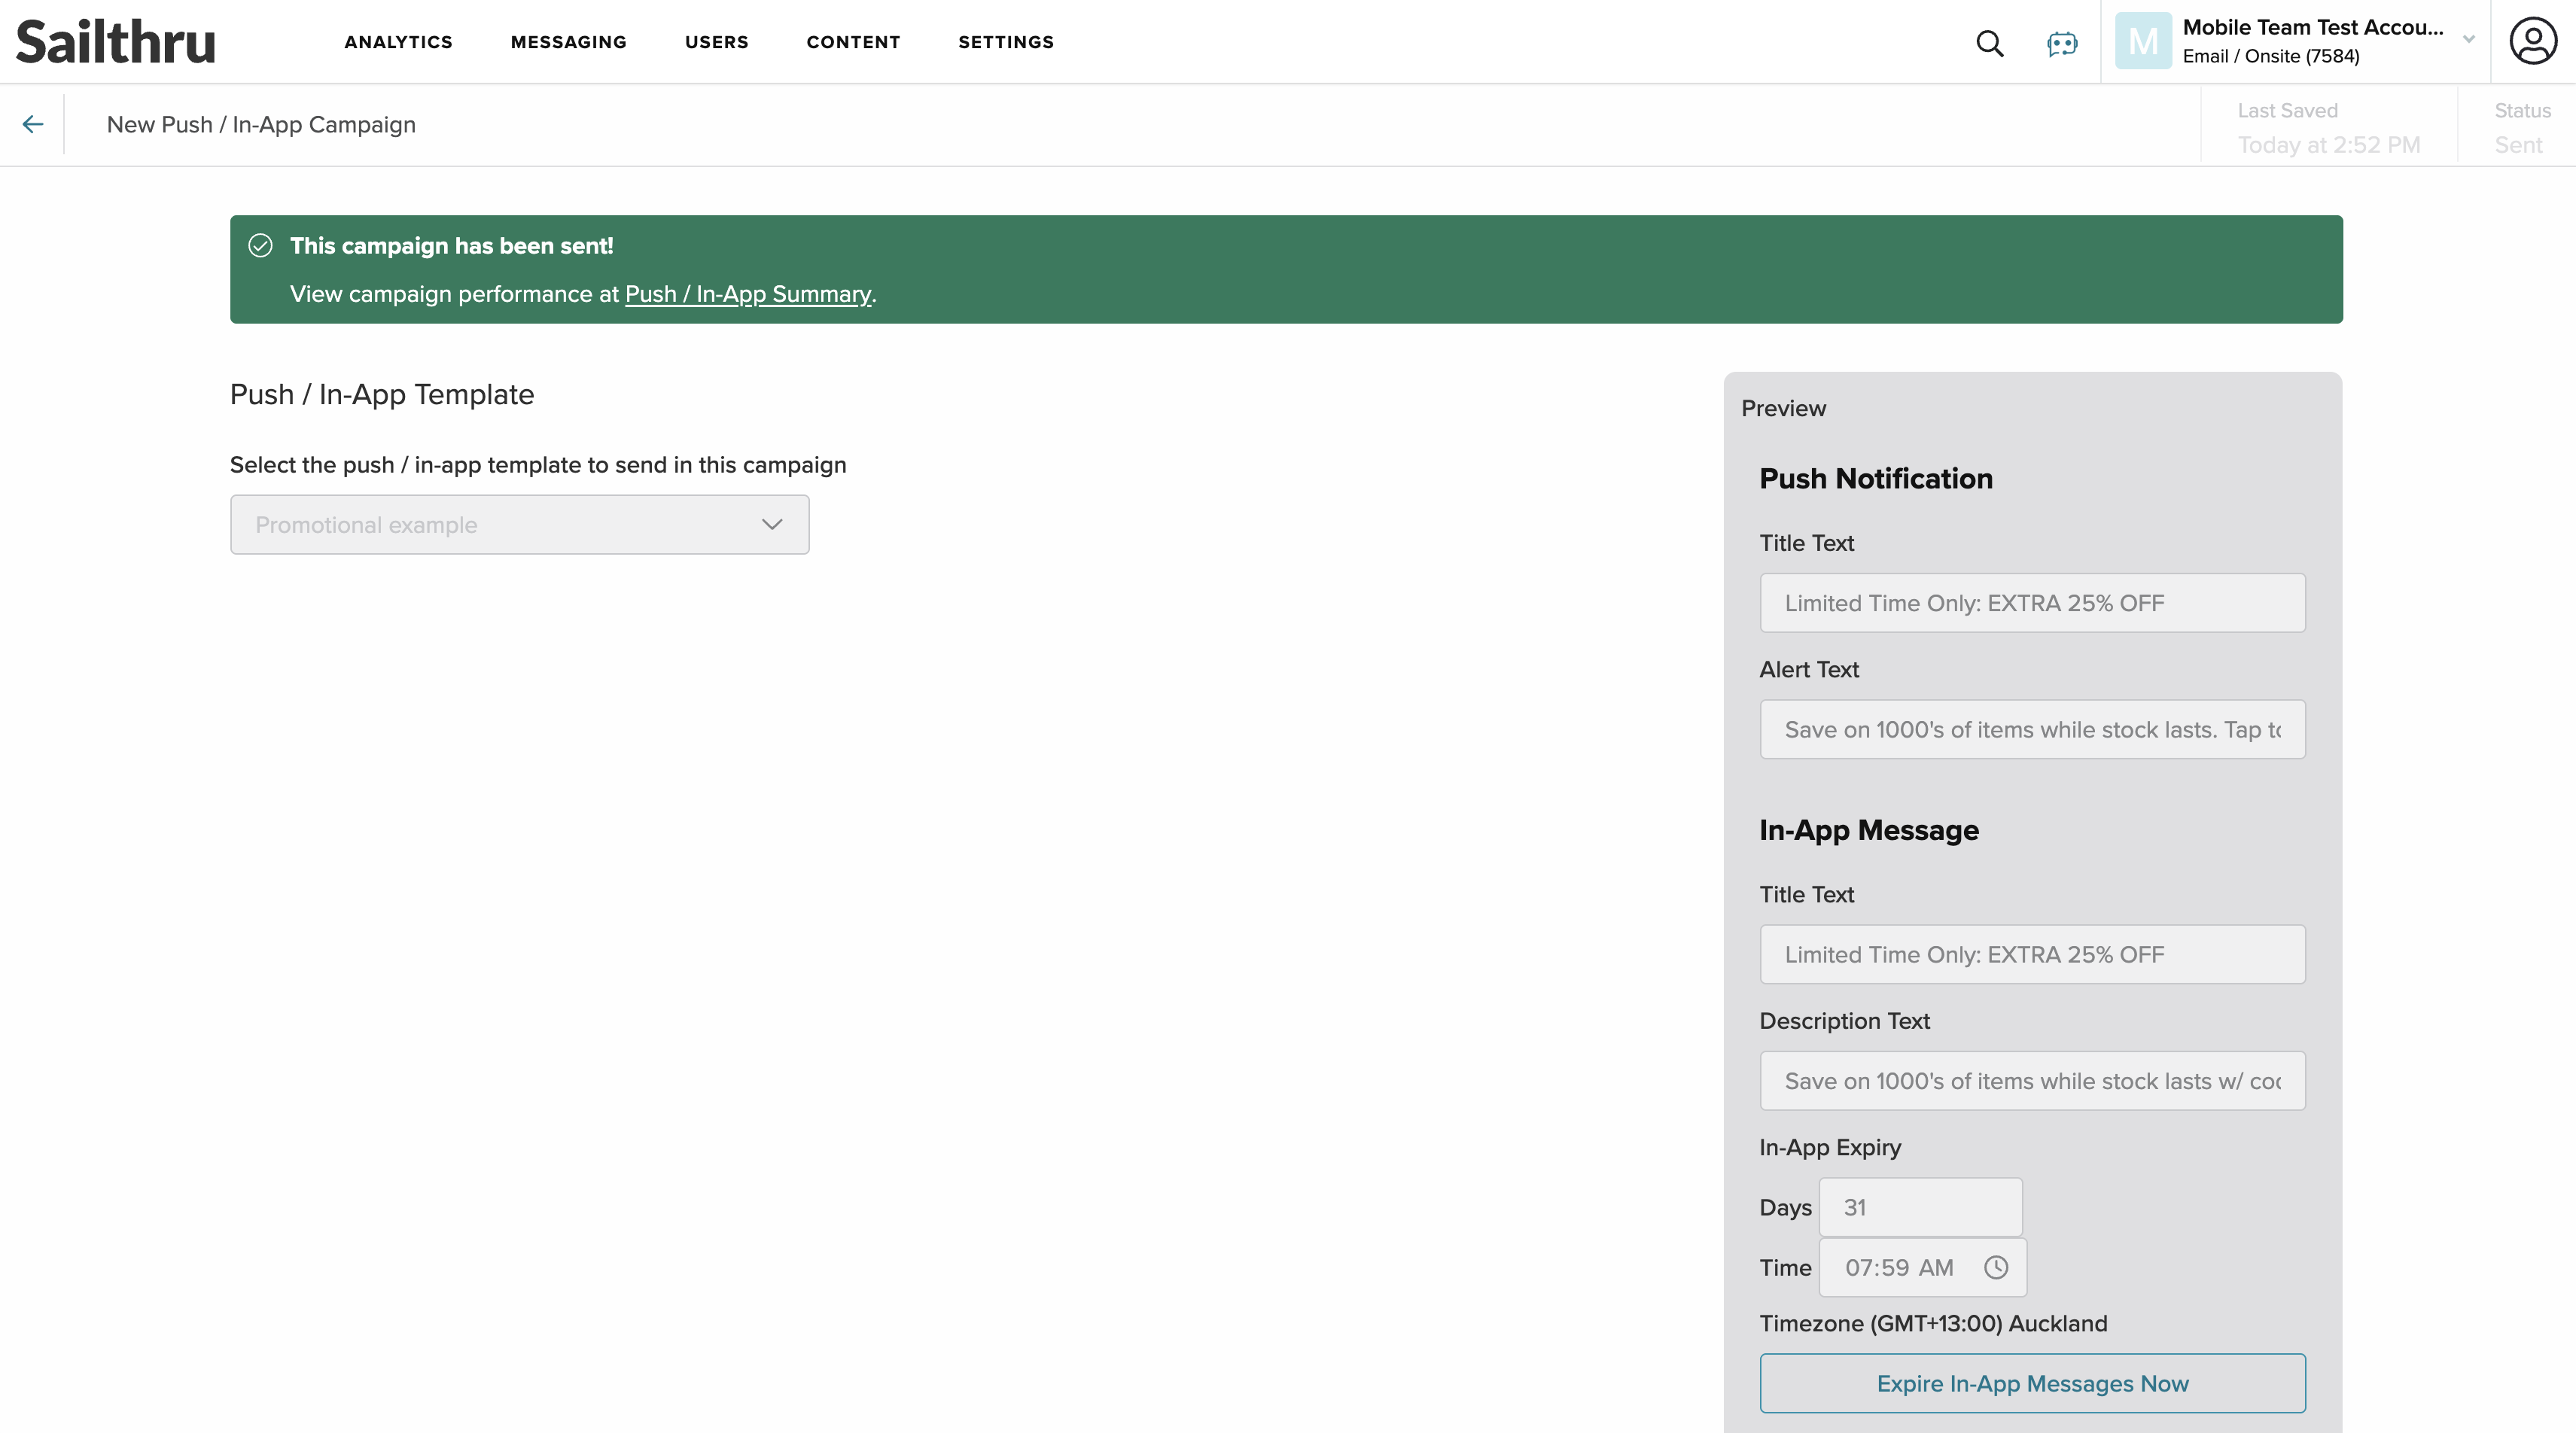2576x1433 pixels.
Task: Click the checkmark icon in sent banner
Action: tap(260, 246)
